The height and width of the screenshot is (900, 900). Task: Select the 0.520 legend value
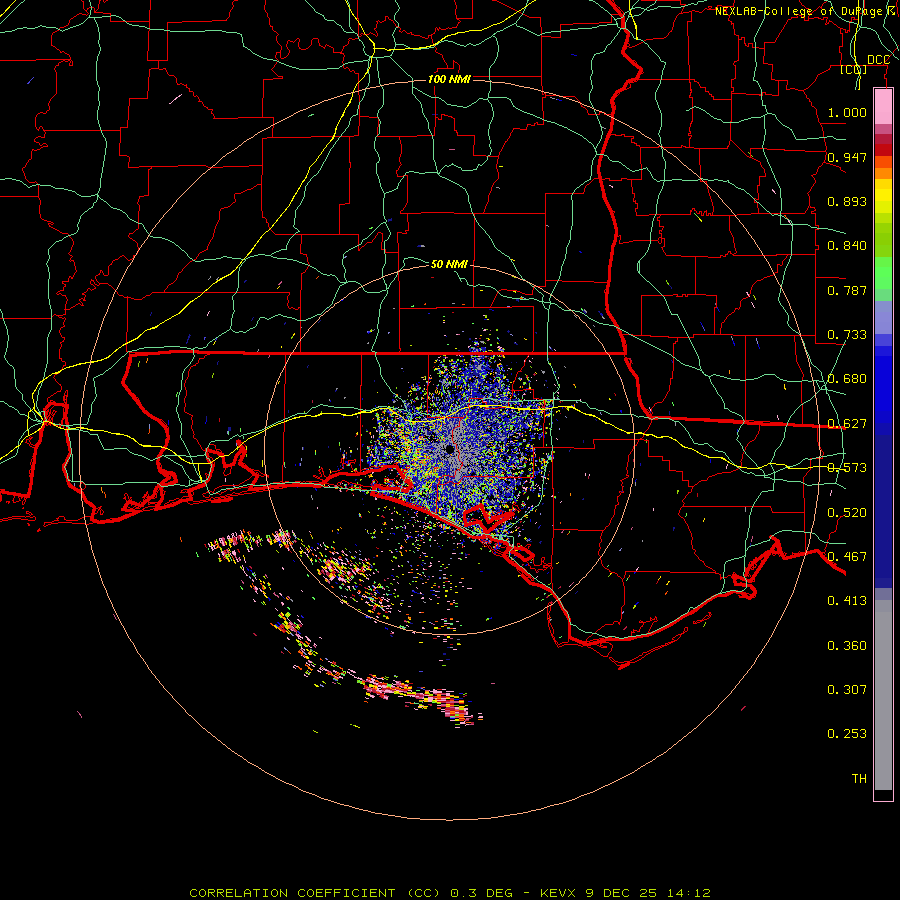click(x=847, y=513)
